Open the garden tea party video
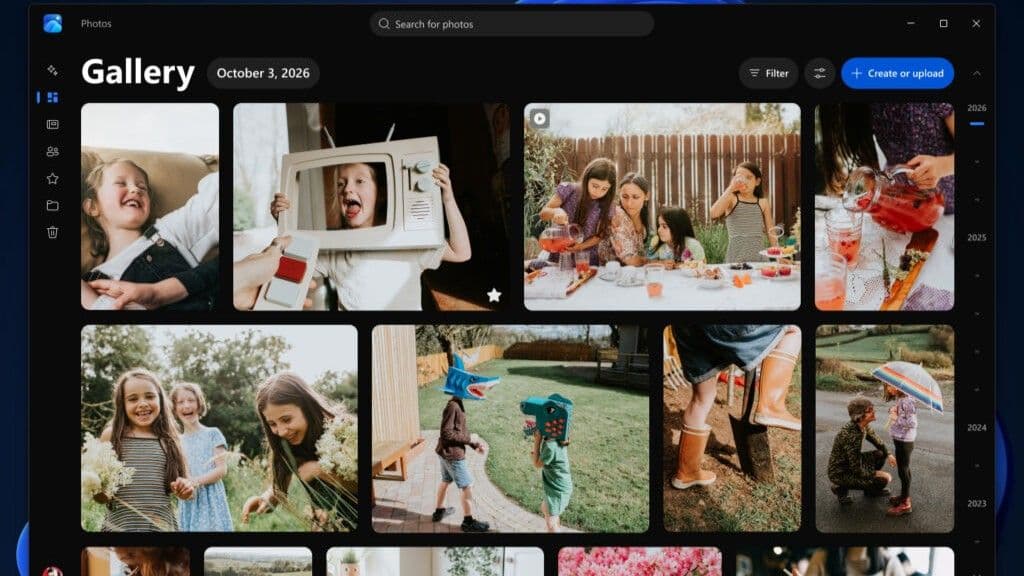 pyautogui.click(x=662, y=206)
